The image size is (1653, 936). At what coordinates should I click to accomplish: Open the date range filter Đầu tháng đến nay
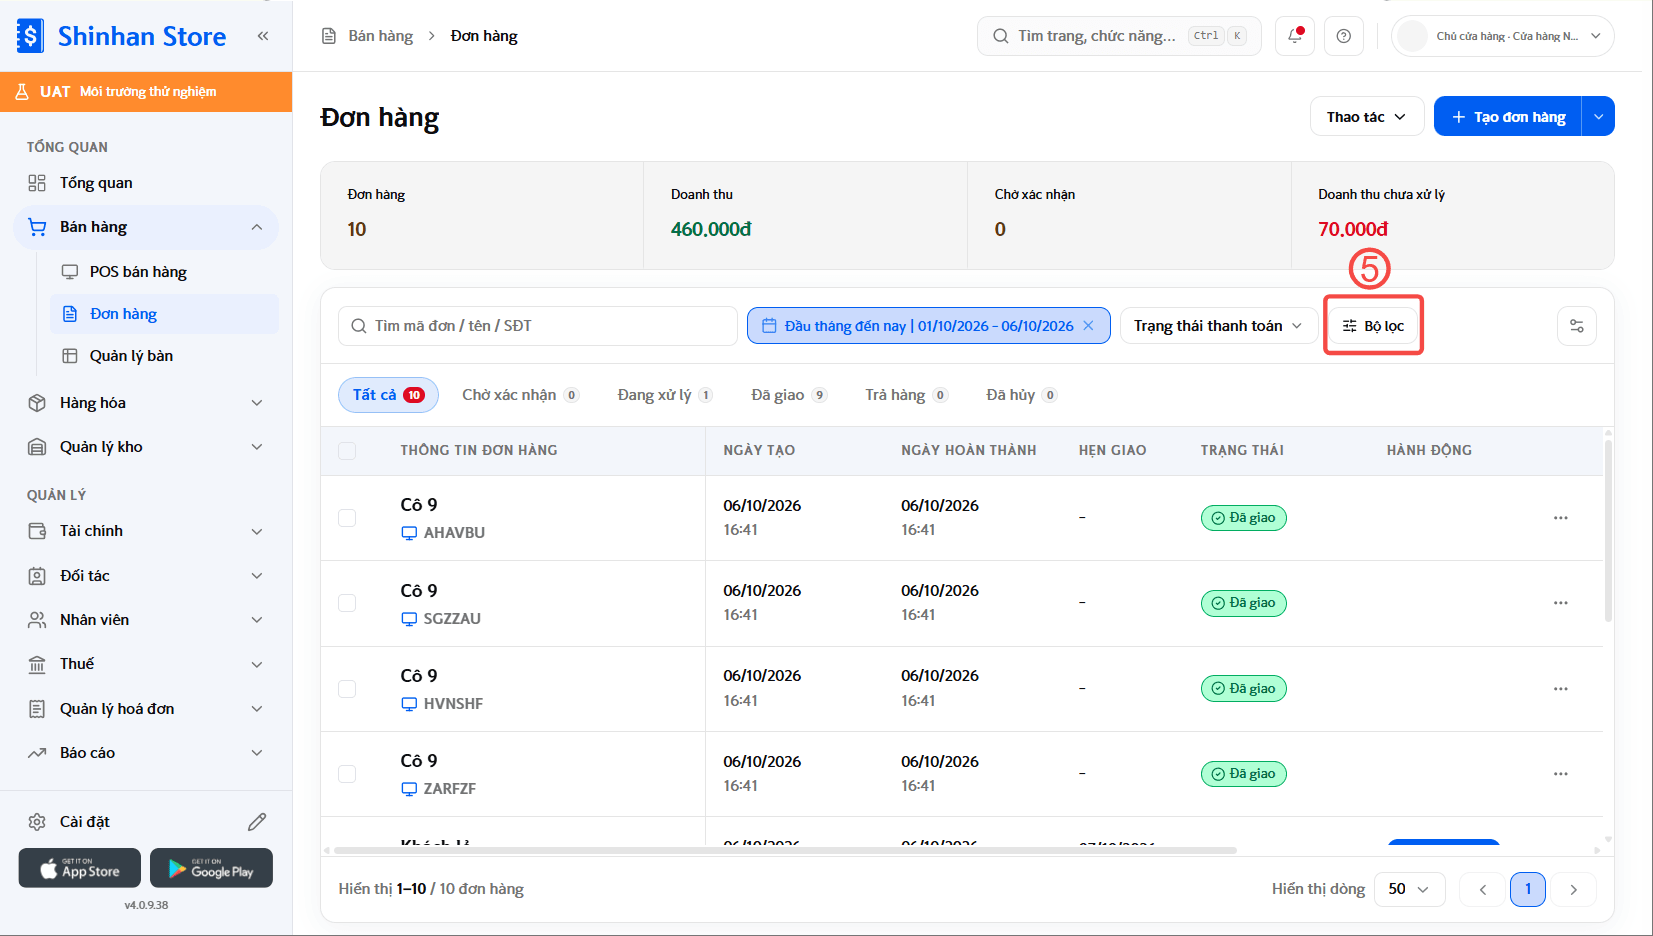coord(928,326)
